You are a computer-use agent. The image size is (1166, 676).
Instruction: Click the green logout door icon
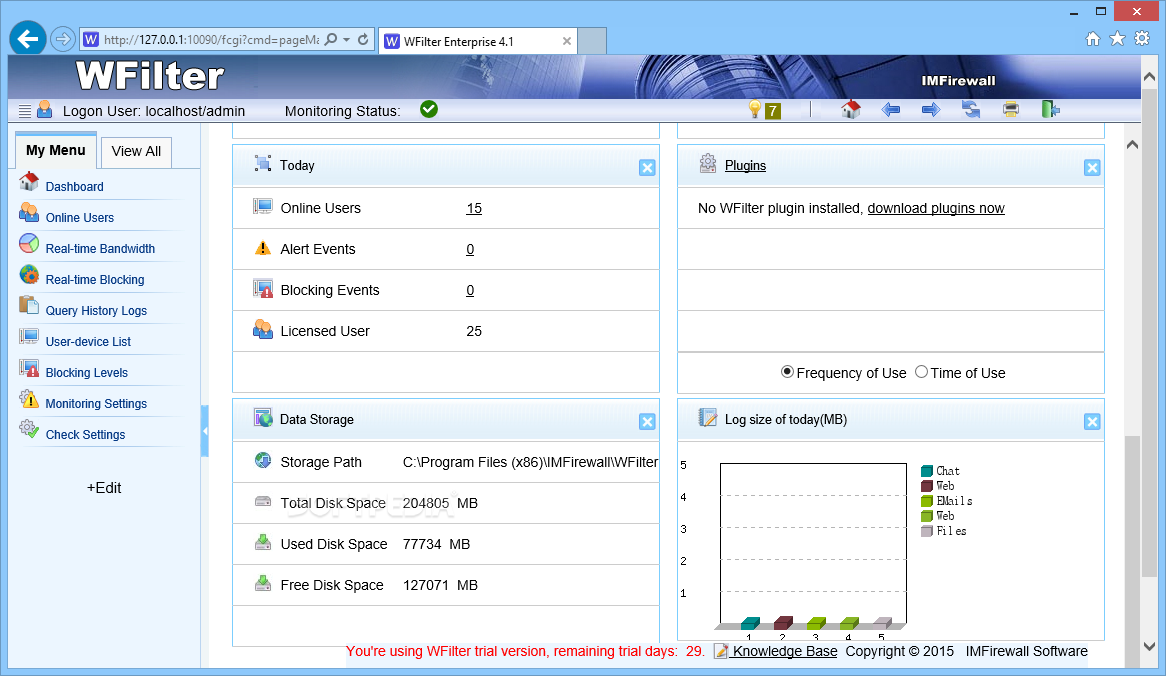click(x=1050, y=109)
